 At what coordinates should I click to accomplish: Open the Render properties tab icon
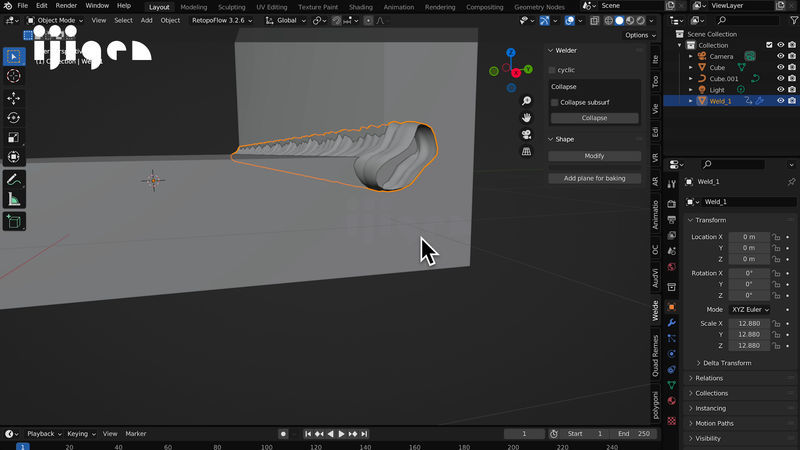671,204
